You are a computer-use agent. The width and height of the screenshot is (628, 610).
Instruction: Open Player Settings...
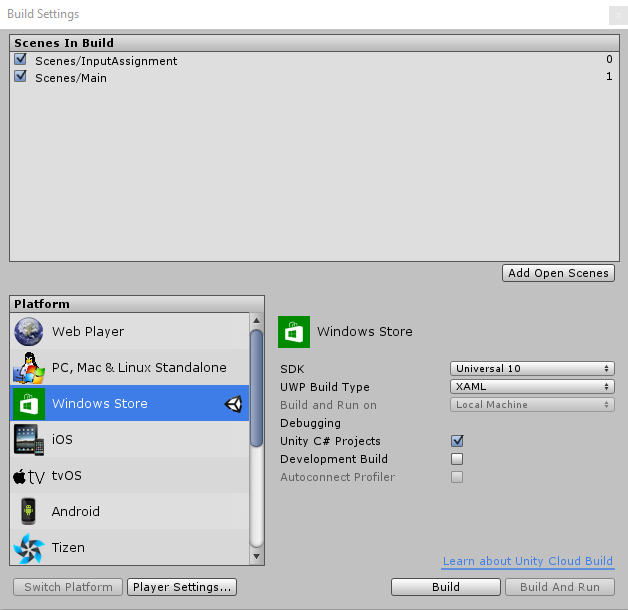tap(182, 587)
